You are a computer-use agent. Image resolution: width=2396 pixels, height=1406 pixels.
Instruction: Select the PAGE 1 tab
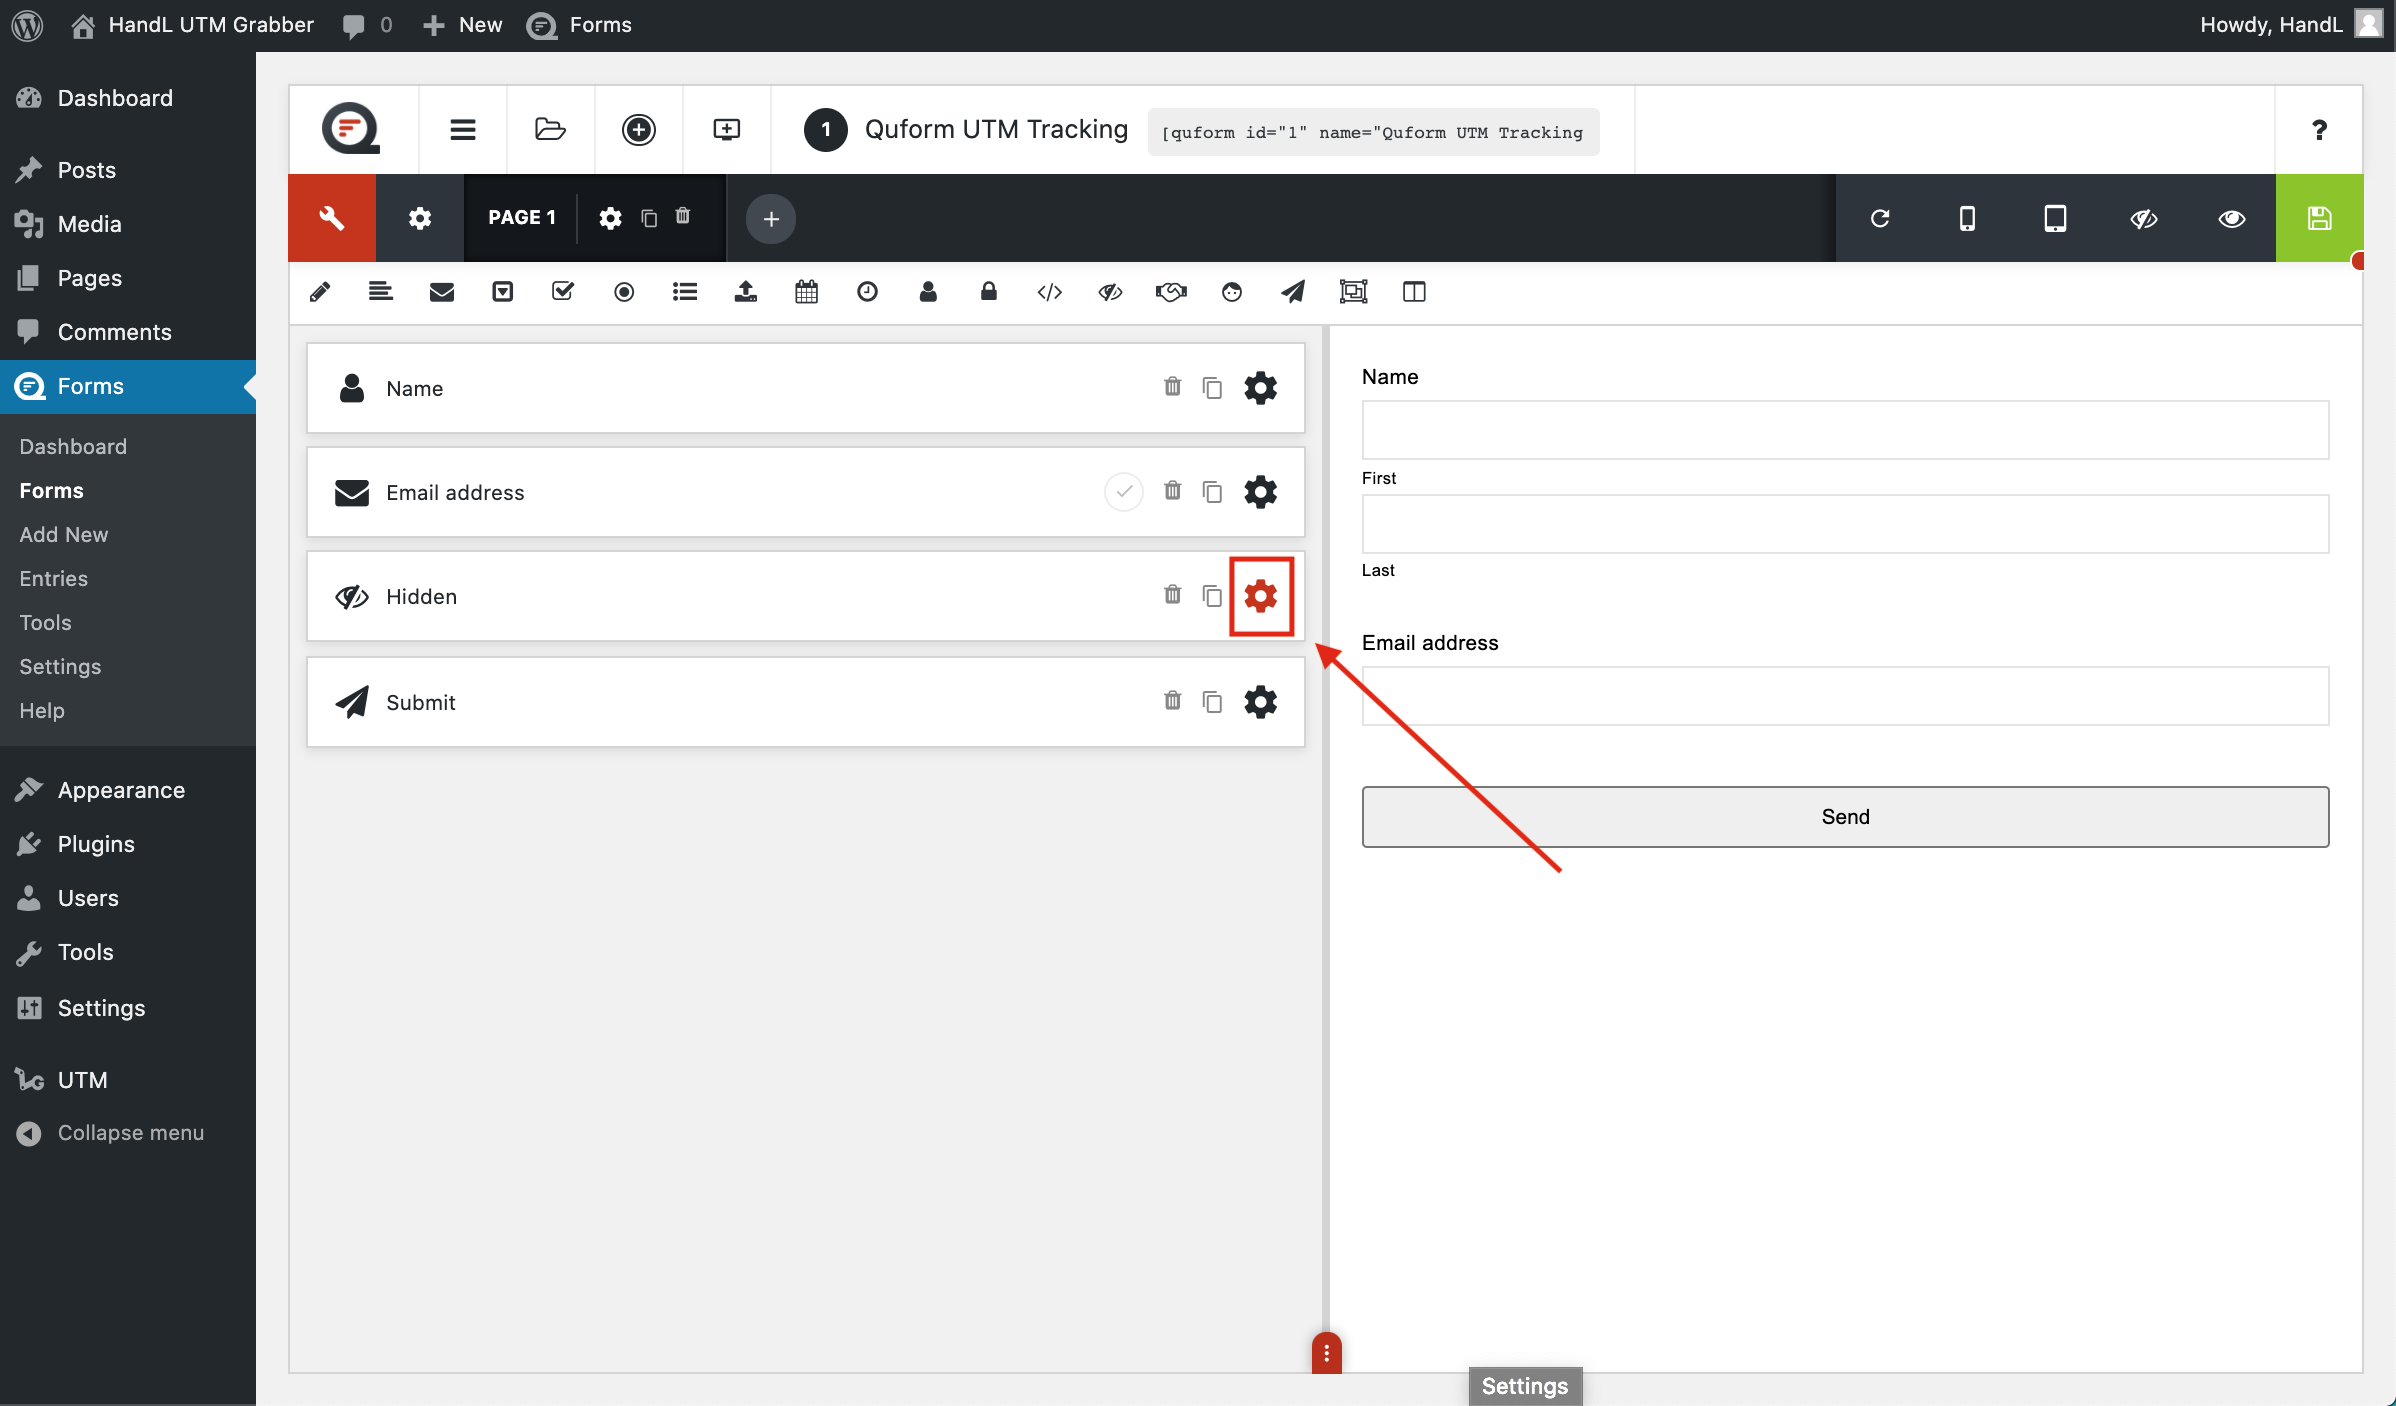[522, 218]
